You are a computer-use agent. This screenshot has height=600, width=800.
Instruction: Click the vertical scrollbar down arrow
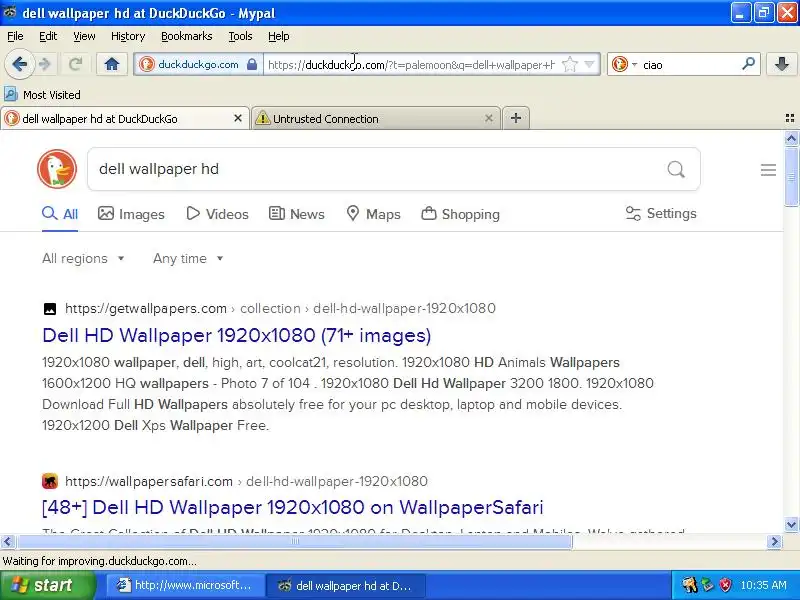pyautogui.click(x=791, y=524)
